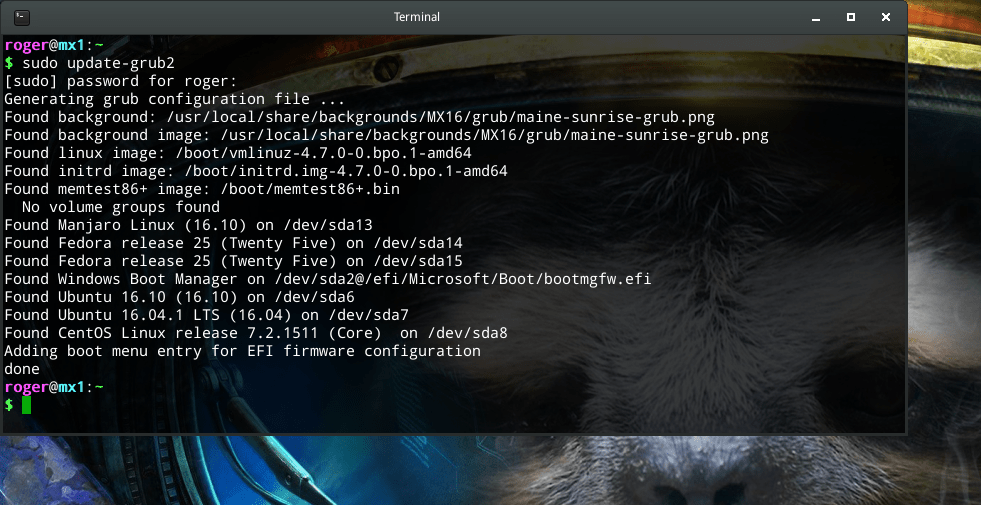Close the Terminal window
Image resolution: width=981 pixels, height=505 pixels.
click(x=886, y=18)
